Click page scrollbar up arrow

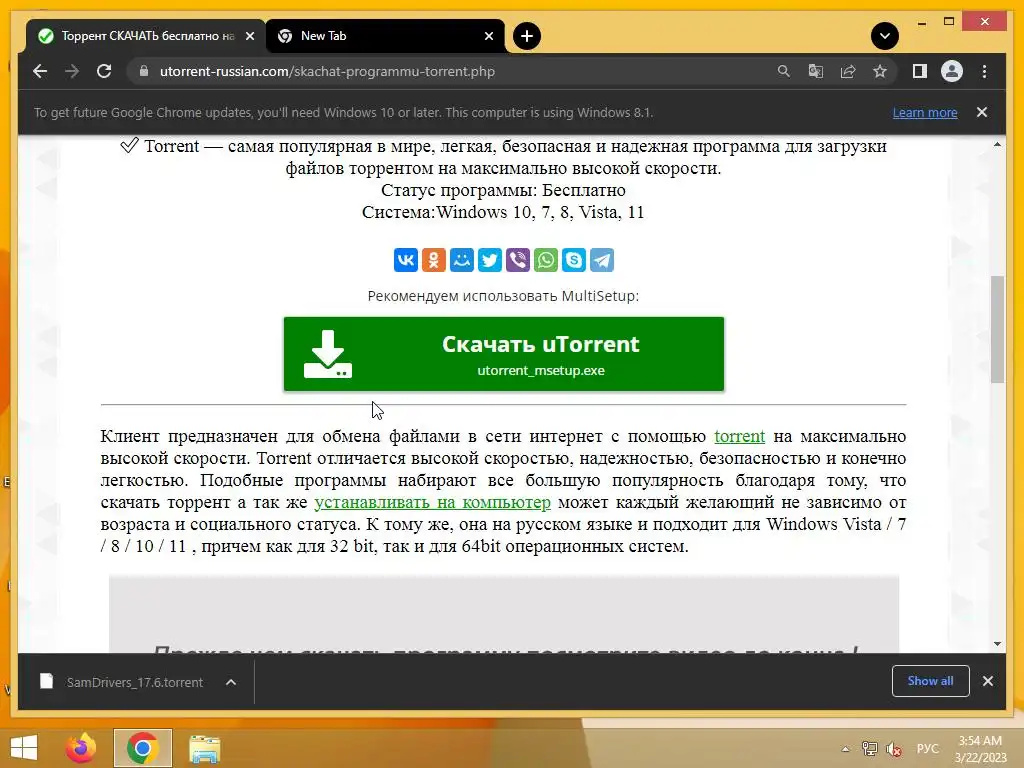point(997,144)
